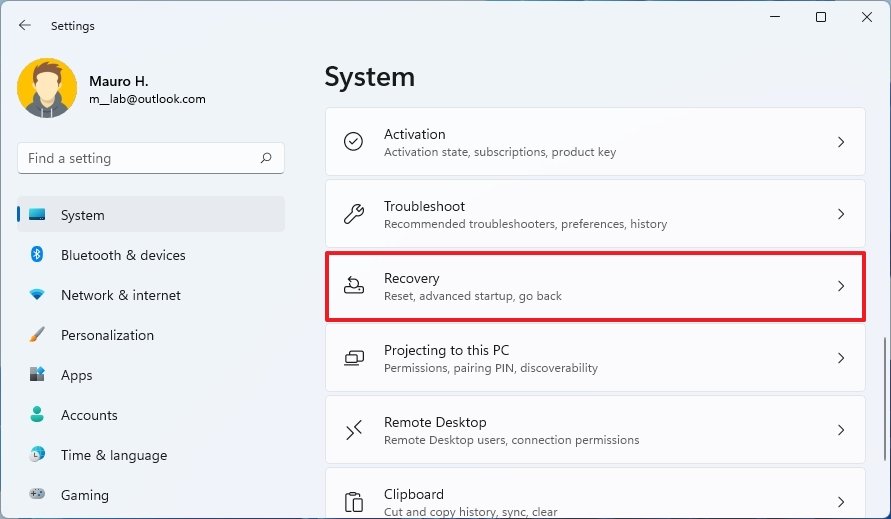Open the Troubleshoot settings title
This screenshot has height=519, width=891.
click(x=424, y=206)
